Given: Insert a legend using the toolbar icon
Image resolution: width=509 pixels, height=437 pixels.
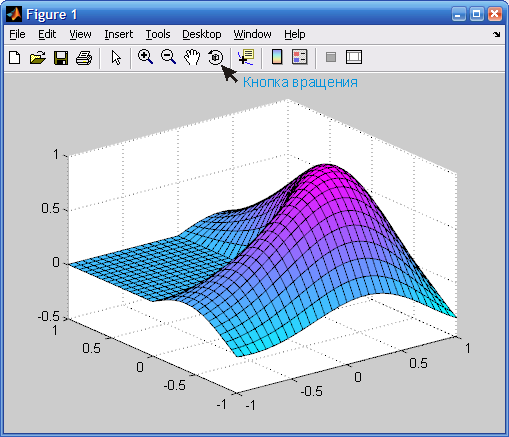Looking at the screenshot, I should (299, 57).
